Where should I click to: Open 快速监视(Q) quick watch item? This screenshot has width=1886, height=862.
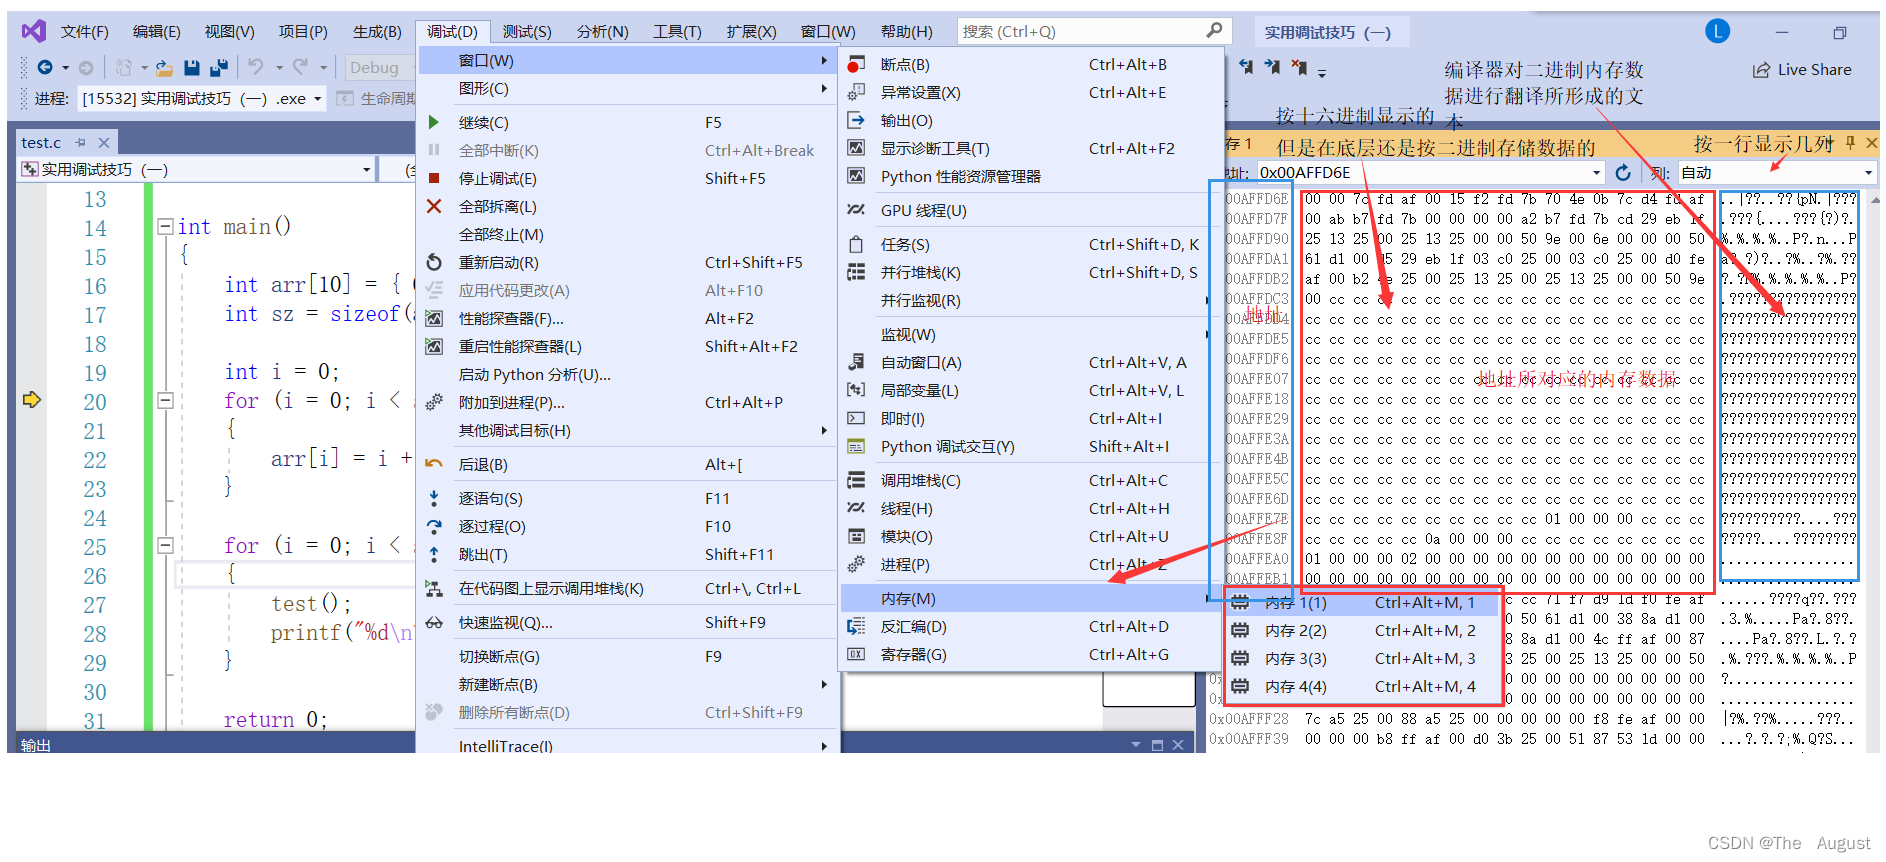click(x=627, y=622)
